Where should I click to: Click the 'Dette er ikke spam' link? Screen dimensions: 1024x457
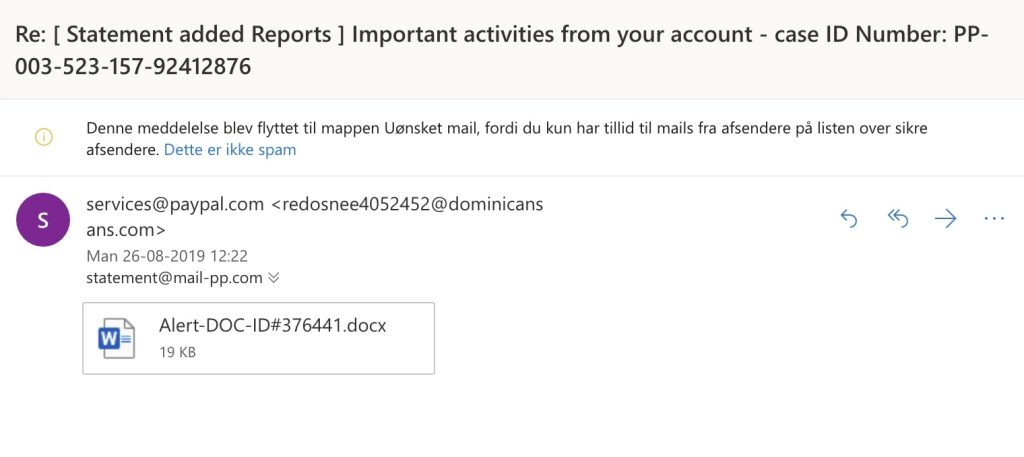click(x=230, y=150)
